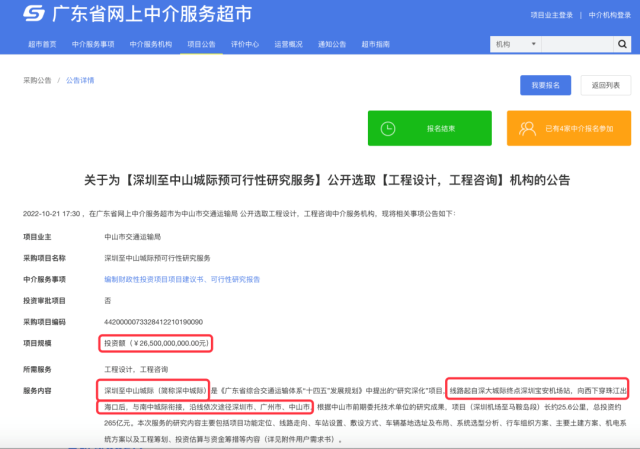Click the 工程设计、工程咨询 required services value
640x449 pixels.
[x=136, y=369]
